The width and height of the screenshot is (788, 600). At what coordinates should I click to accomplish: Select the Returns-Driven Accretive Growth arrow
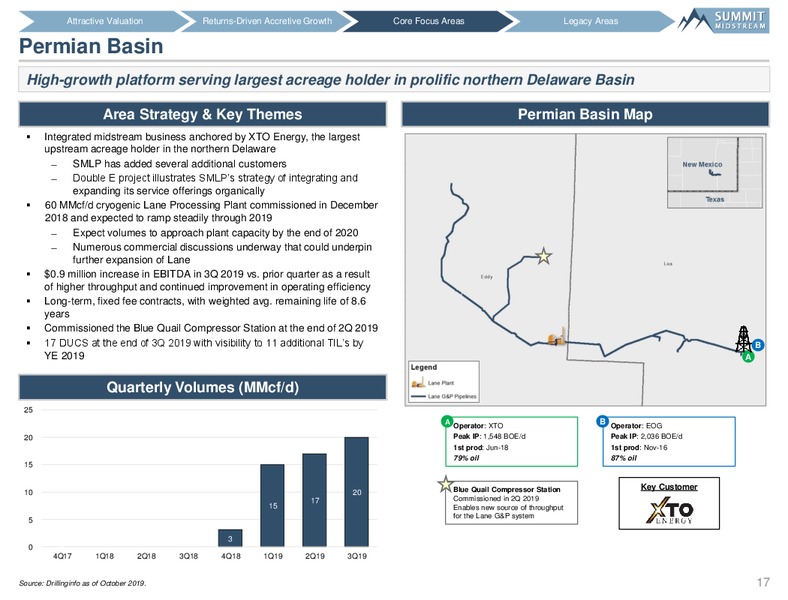[267, 21]
